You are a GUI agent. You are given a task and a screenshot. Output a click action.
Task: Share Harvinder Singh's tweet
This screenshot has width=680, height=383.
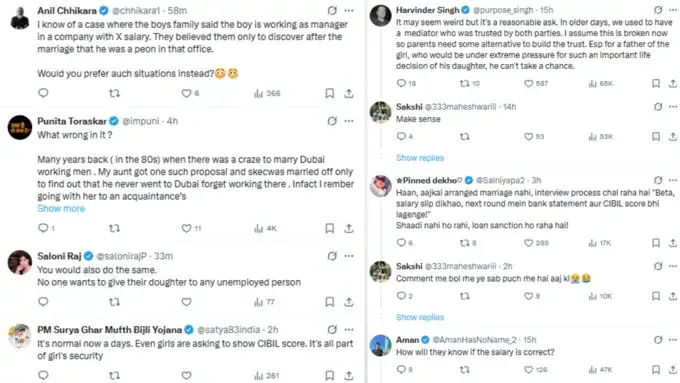pos(673,83)
